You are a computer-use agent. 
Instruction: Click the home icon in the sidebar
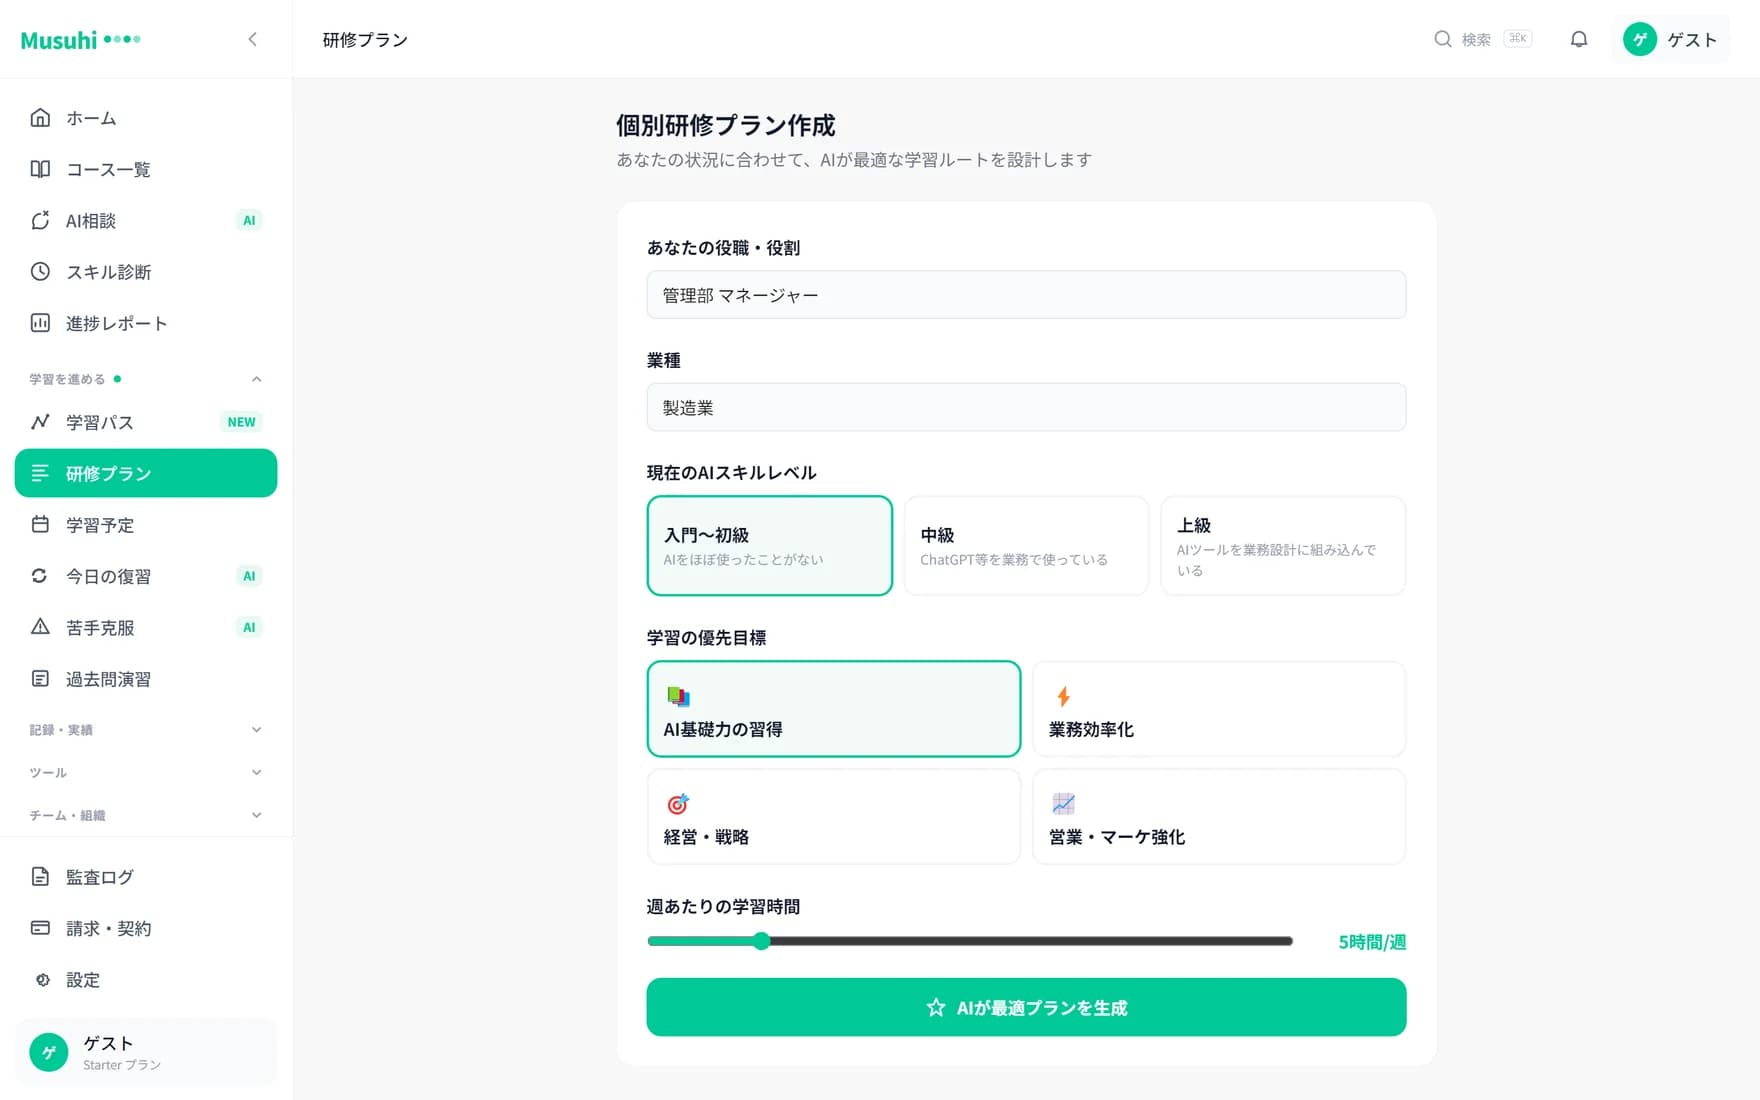tap(40, 118)
